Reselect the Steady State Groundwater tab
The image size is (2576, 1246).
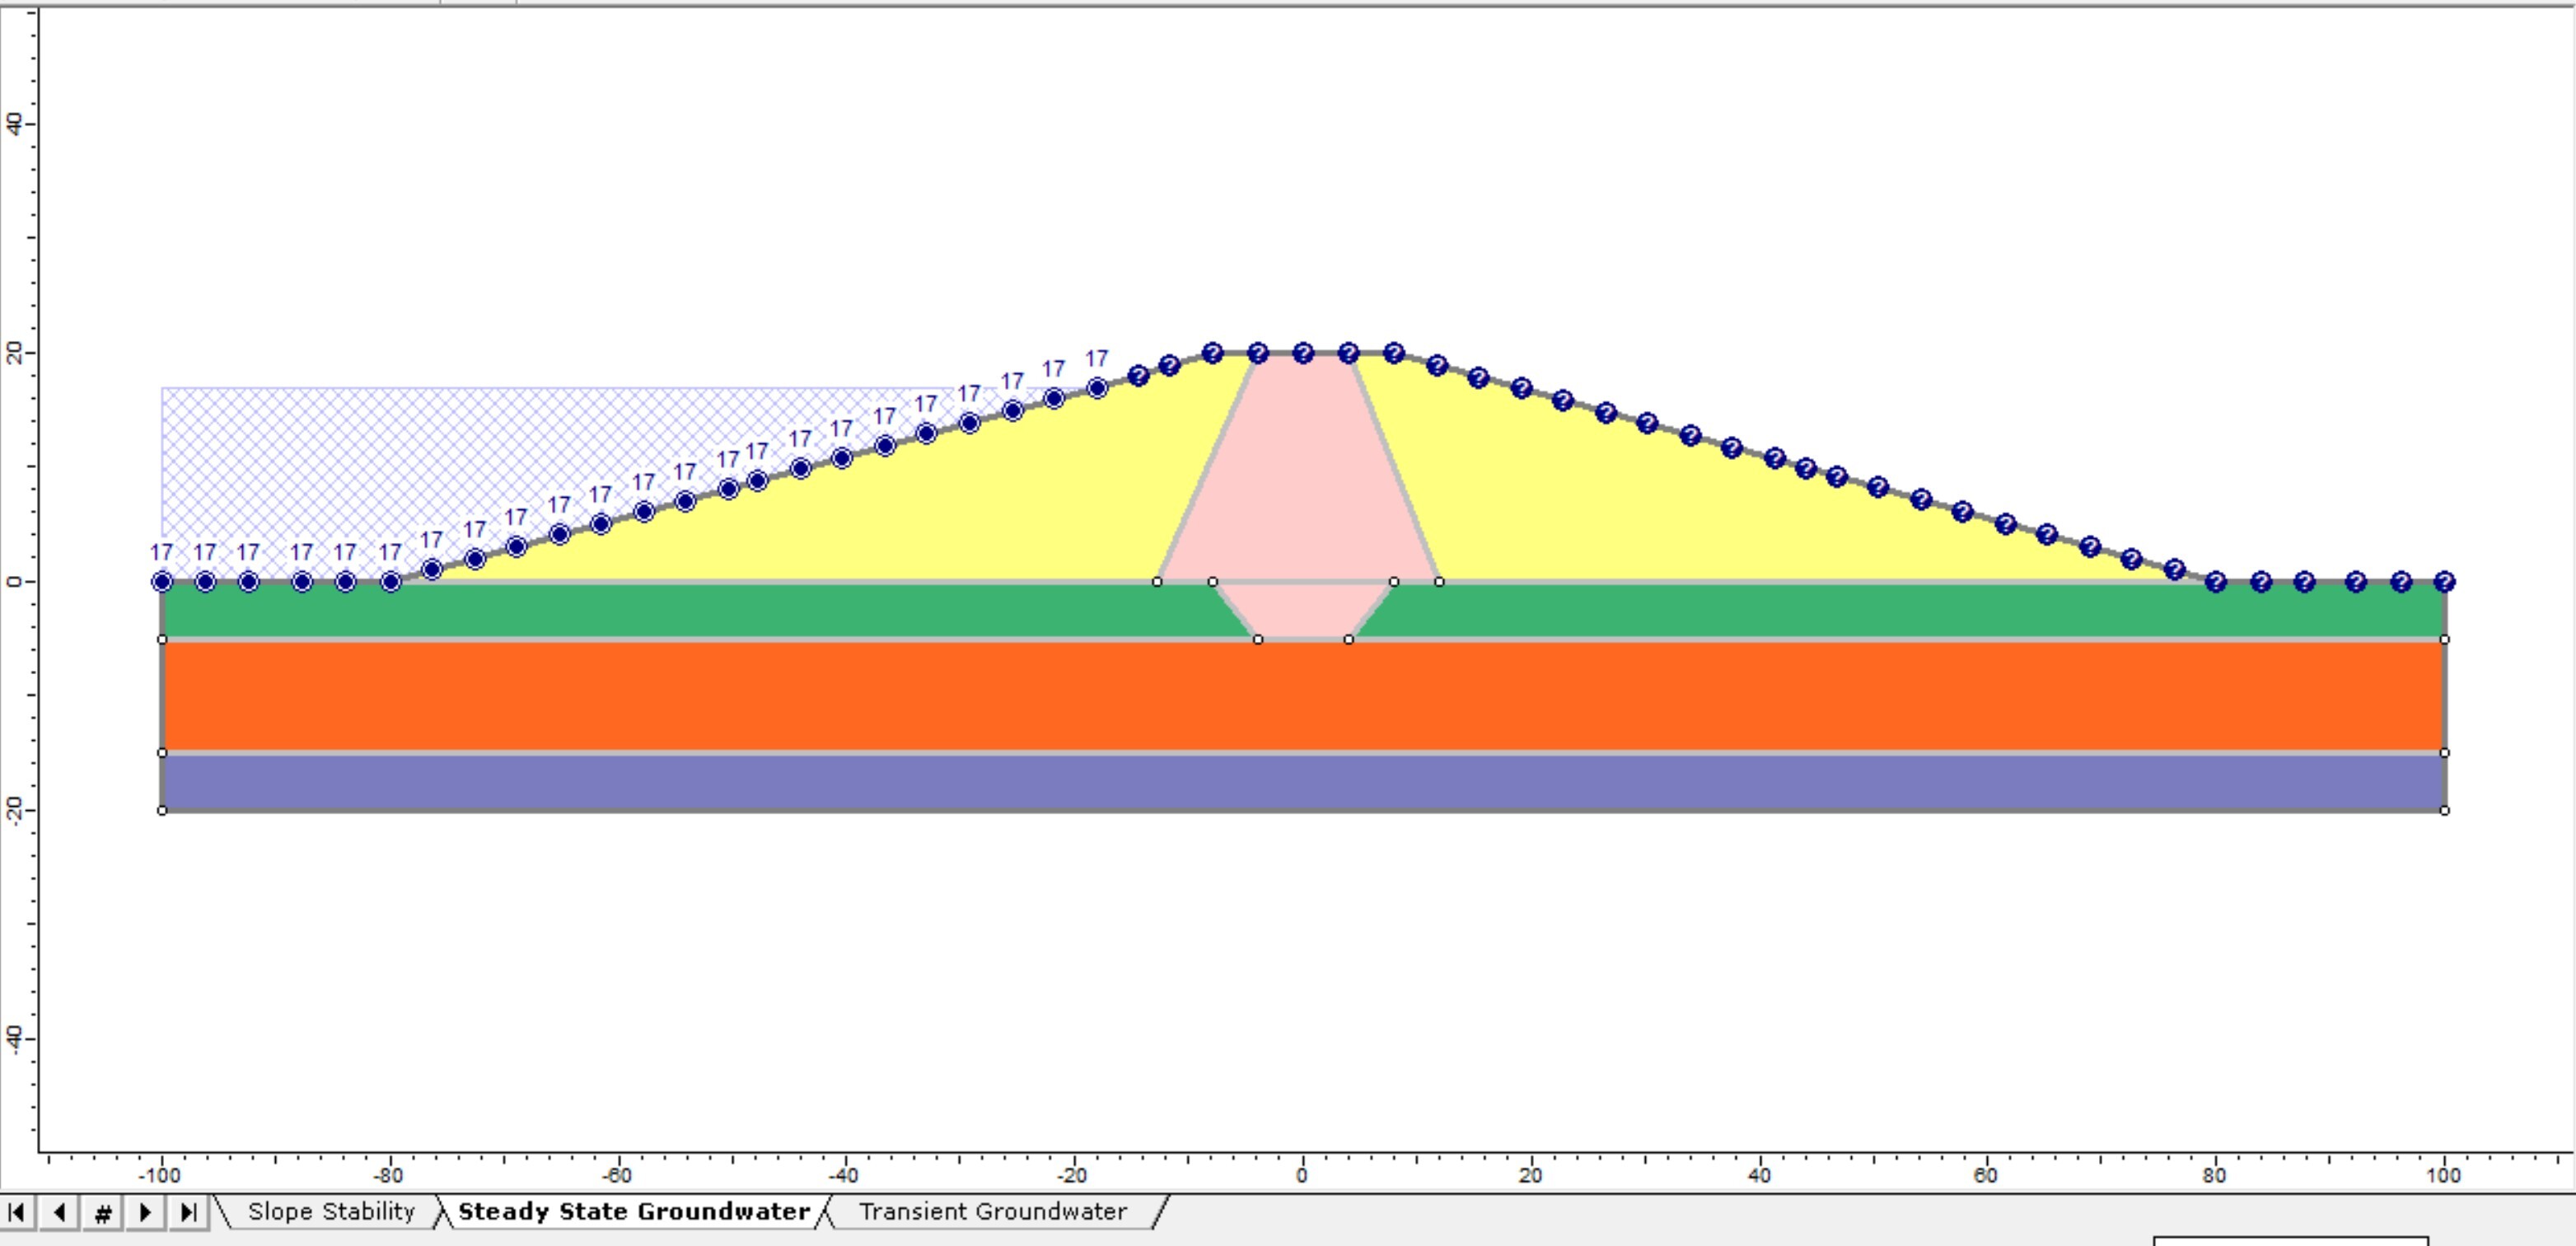coord(633,1211)
